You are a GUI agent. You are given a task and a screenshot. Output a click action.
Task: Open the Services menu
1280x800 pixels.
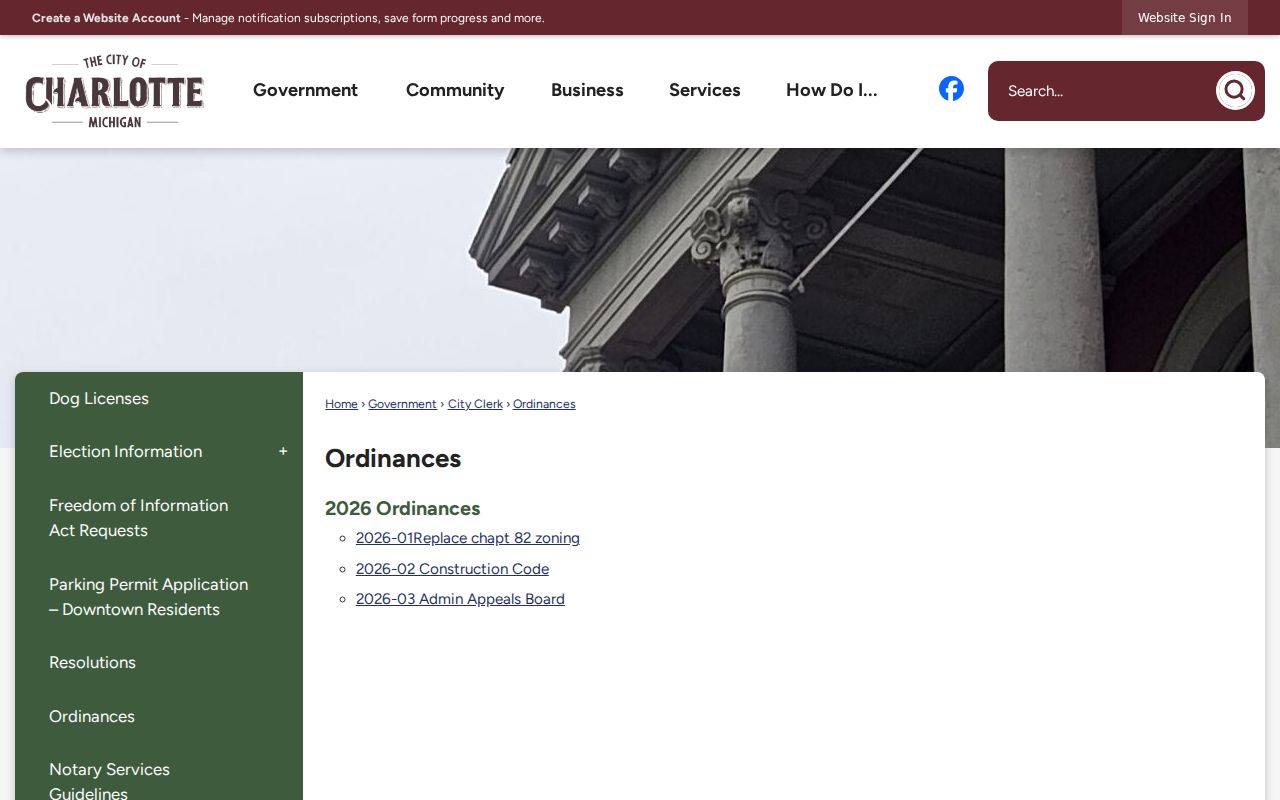pos(705,90)
